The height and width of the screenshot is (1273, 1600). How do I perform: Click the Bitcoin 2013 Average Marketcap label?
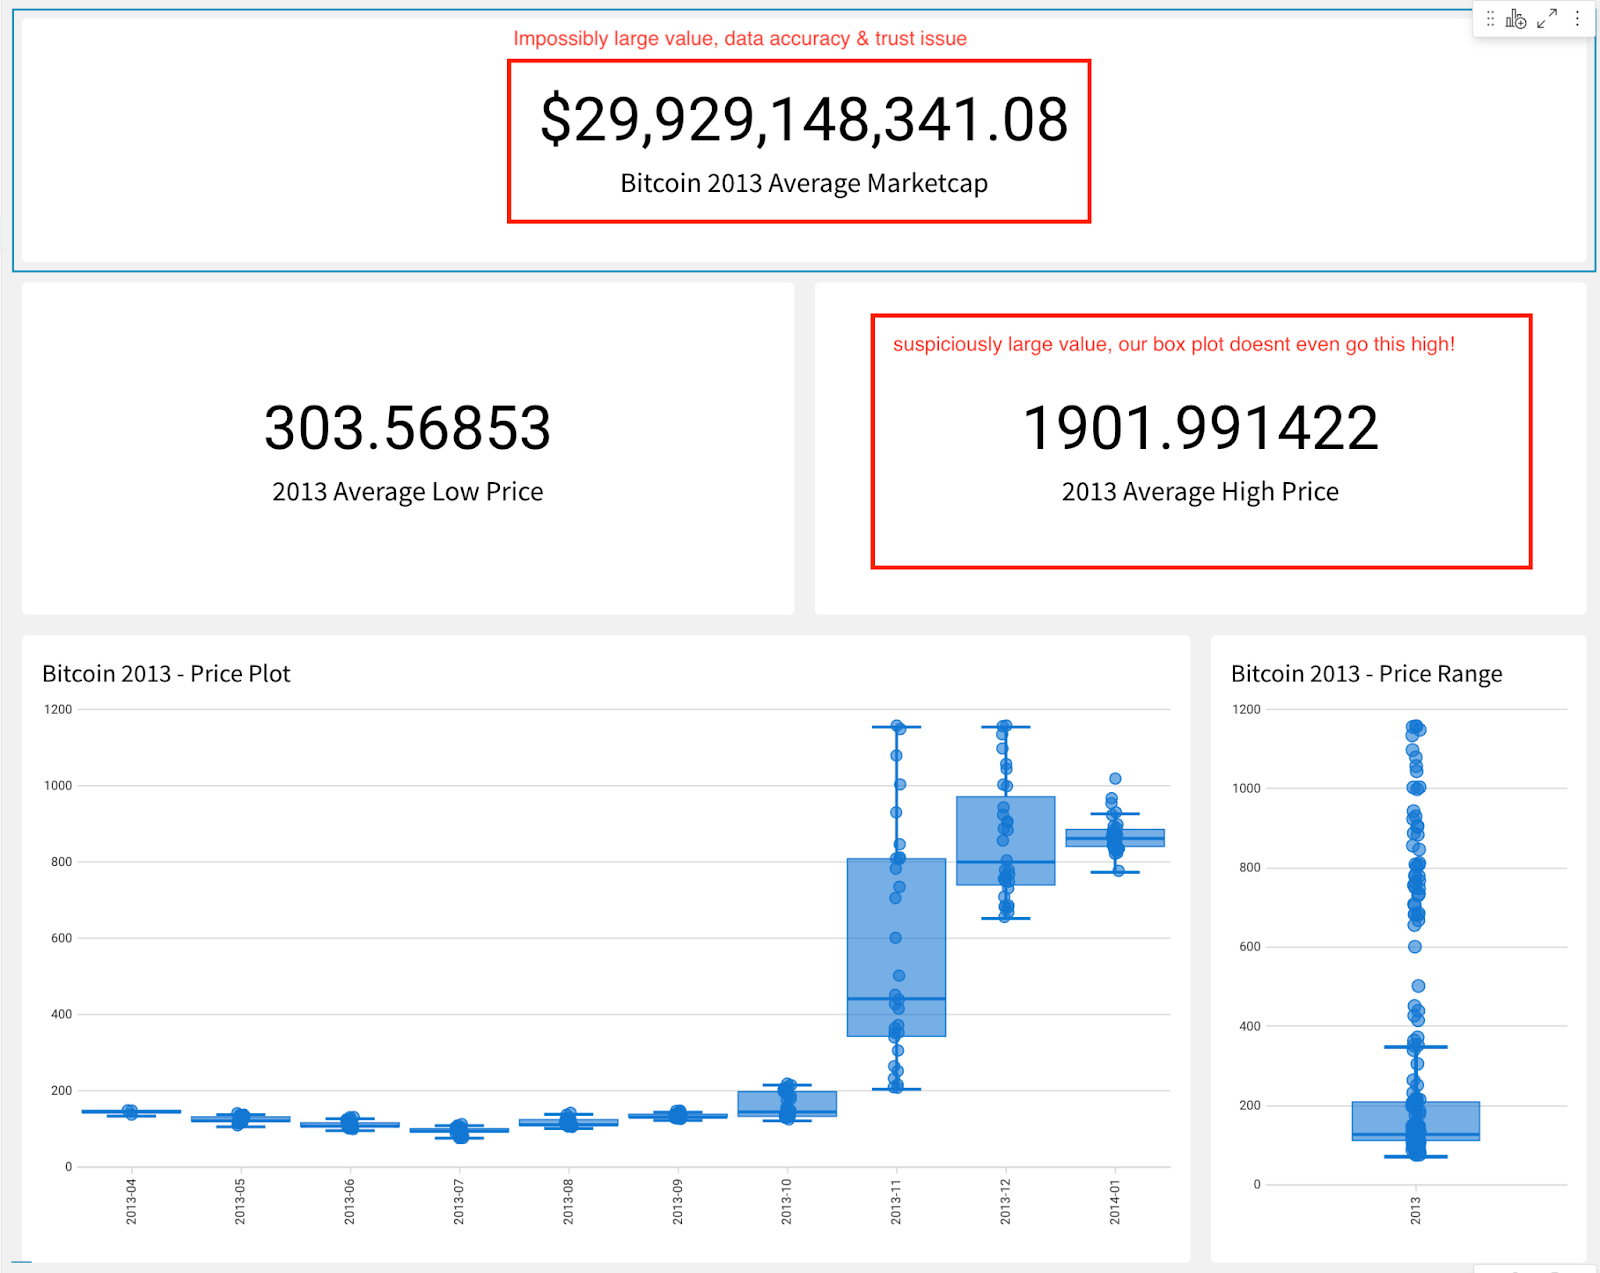(x=804, y=184)
